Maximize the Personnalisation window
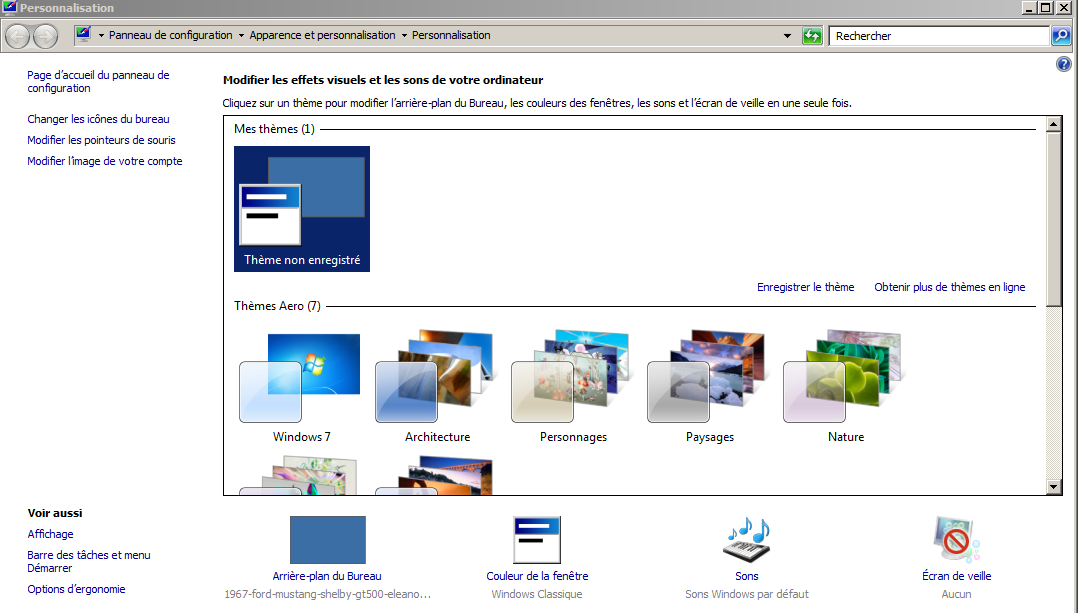Image resolution: width=1078 pixels, height=613 pixels. click(x=1046, y=8)
